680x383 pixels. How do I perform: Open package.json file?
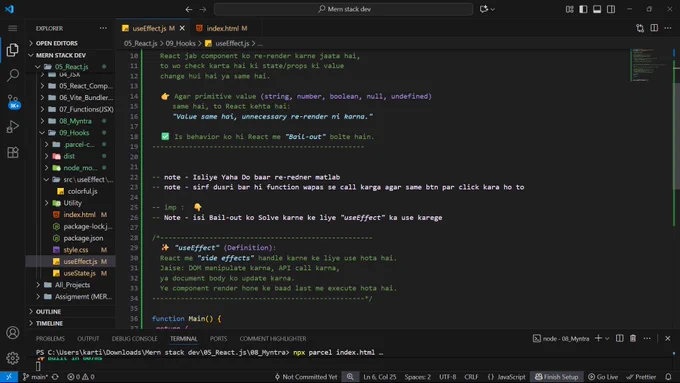tap(83, 238)
